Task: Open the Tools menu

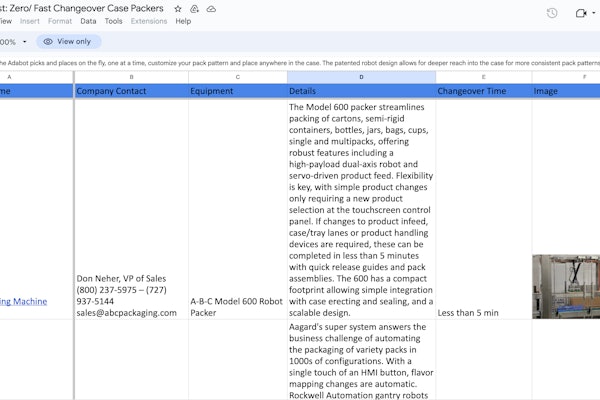Action: pos(114,20)
